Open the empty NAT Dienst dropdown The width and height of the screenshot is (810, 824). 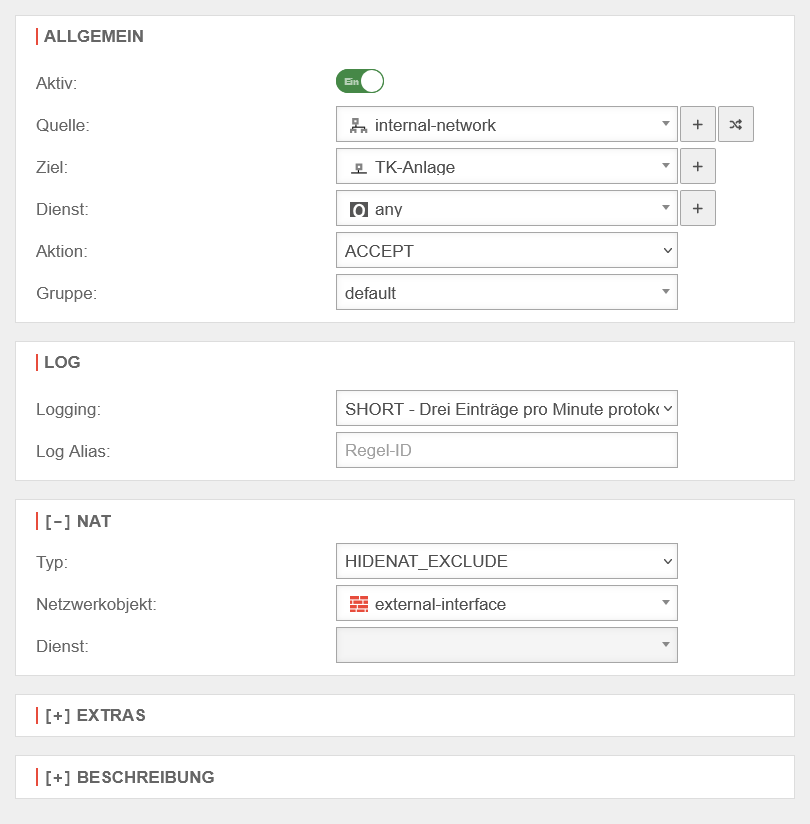pyautogui.click(x=507, y=645)
